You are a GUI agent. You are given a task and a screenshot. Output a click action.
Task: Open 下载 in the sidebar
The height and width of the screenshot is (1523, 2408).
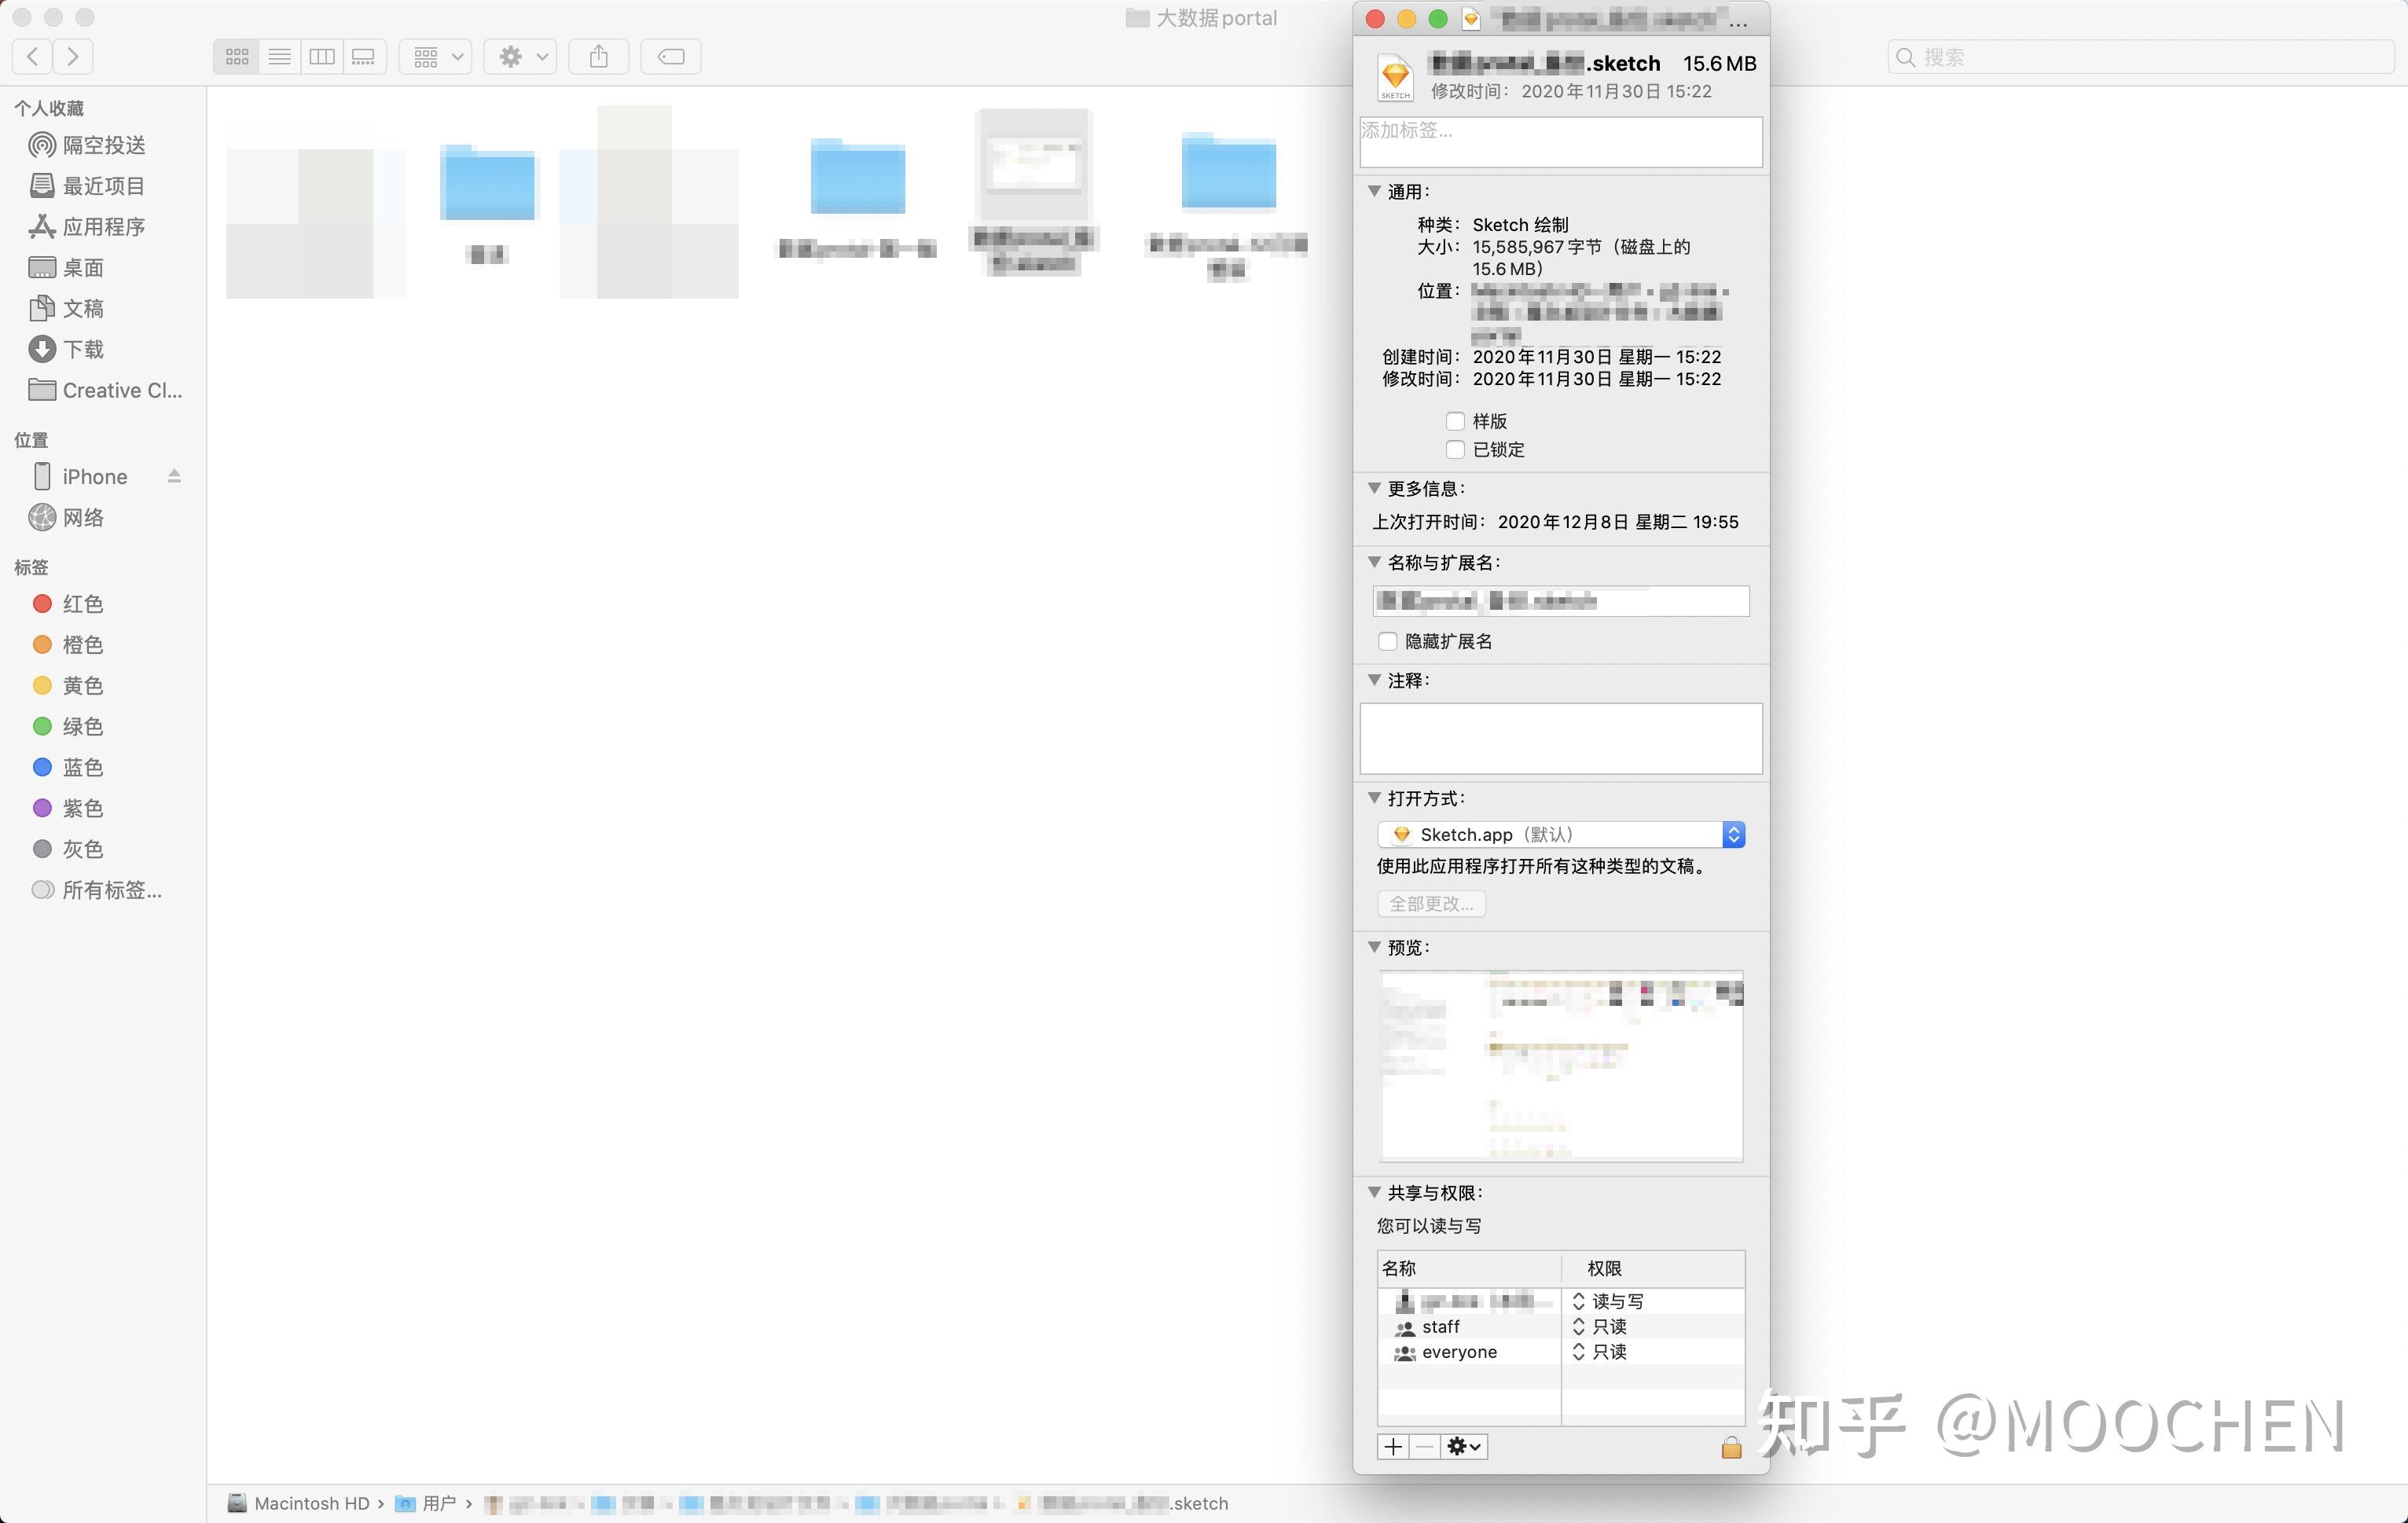[83, 349]
